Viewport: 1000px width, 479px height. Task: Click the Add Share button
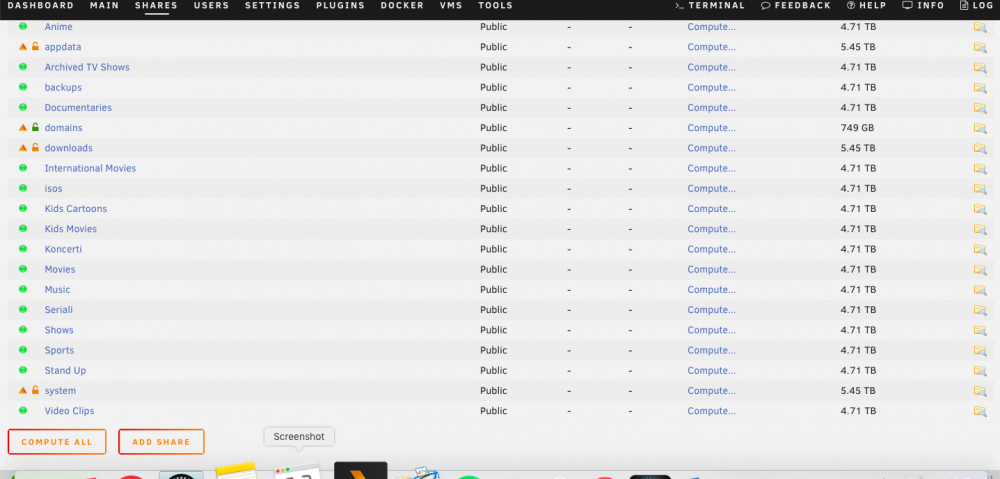click(x=161, y=442)
